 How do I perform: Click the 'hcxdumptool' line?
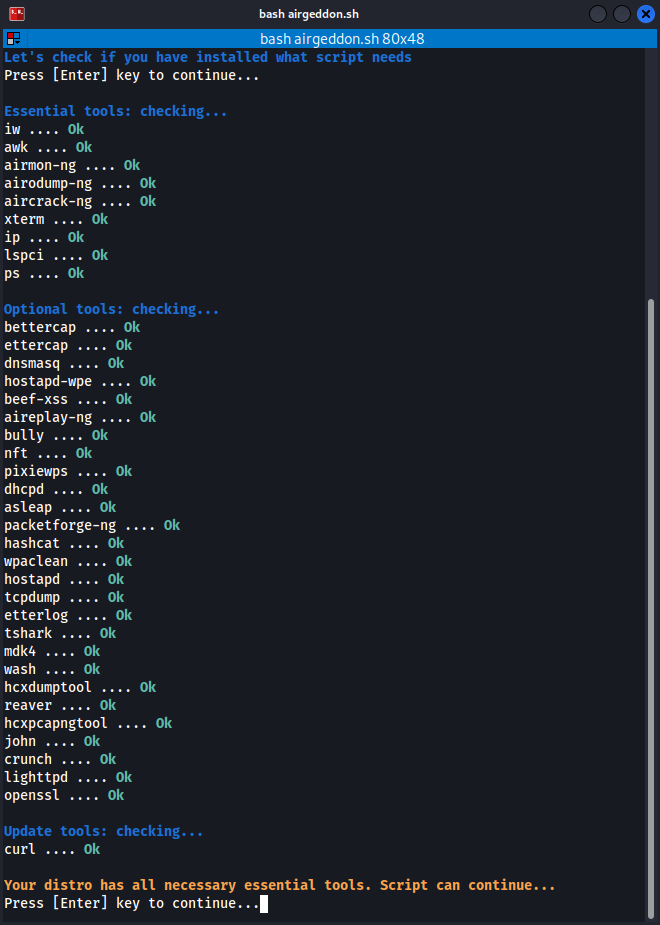pyautogui.click(x=80, y=687)
